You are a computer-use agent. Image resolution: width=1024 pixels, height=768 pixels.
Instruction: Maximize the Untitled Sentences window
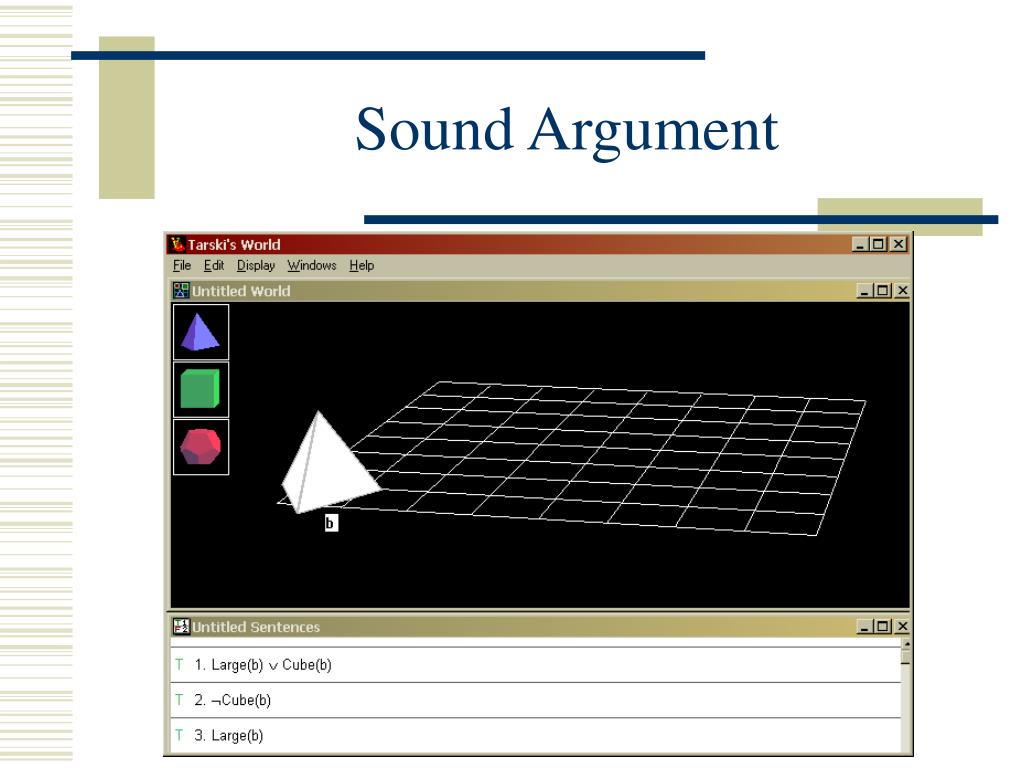[882, 626]
